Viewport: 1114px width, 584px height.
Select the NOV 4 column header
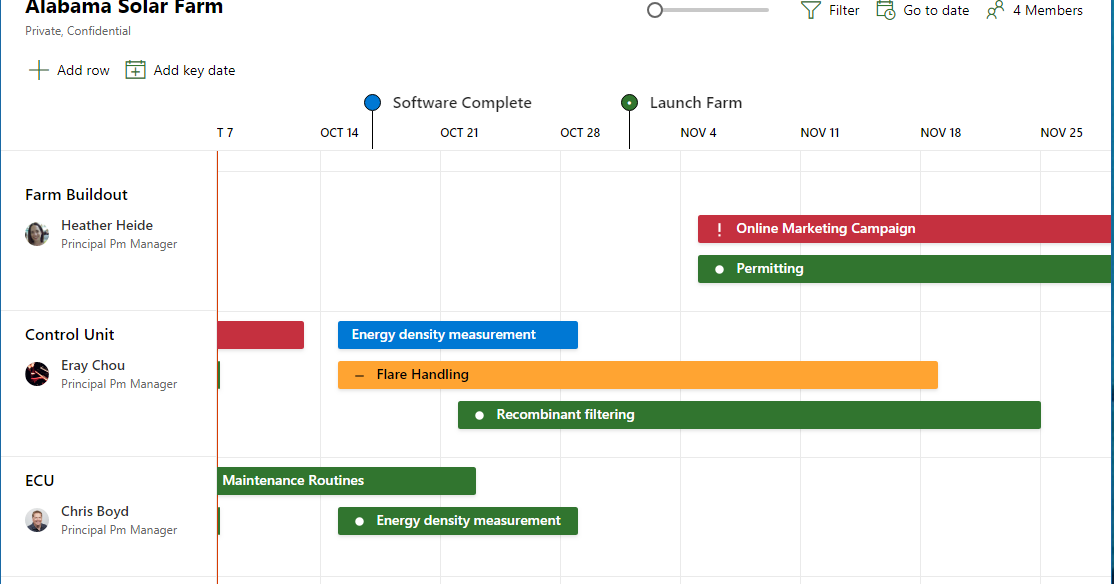coord(698,132)
